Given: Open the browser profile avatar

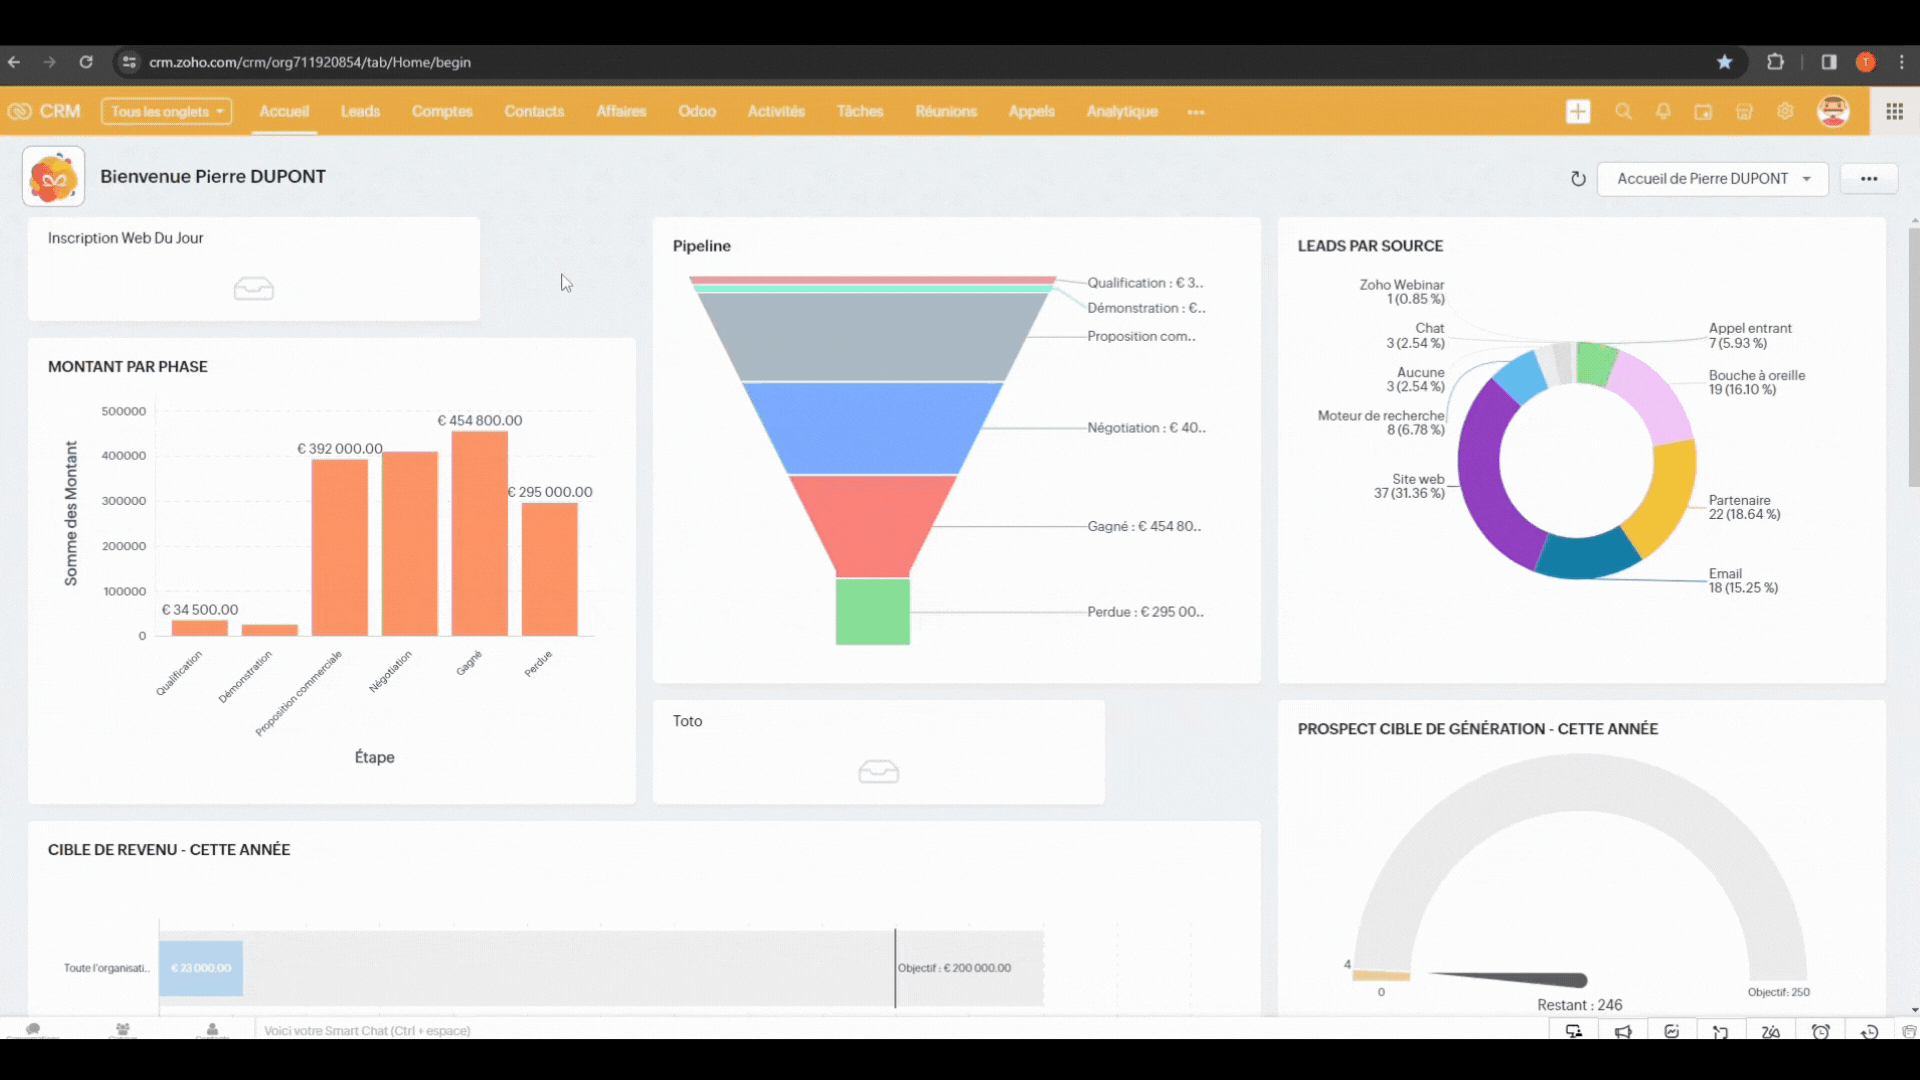Looking at the screenshot, I should coord(1866,62).
